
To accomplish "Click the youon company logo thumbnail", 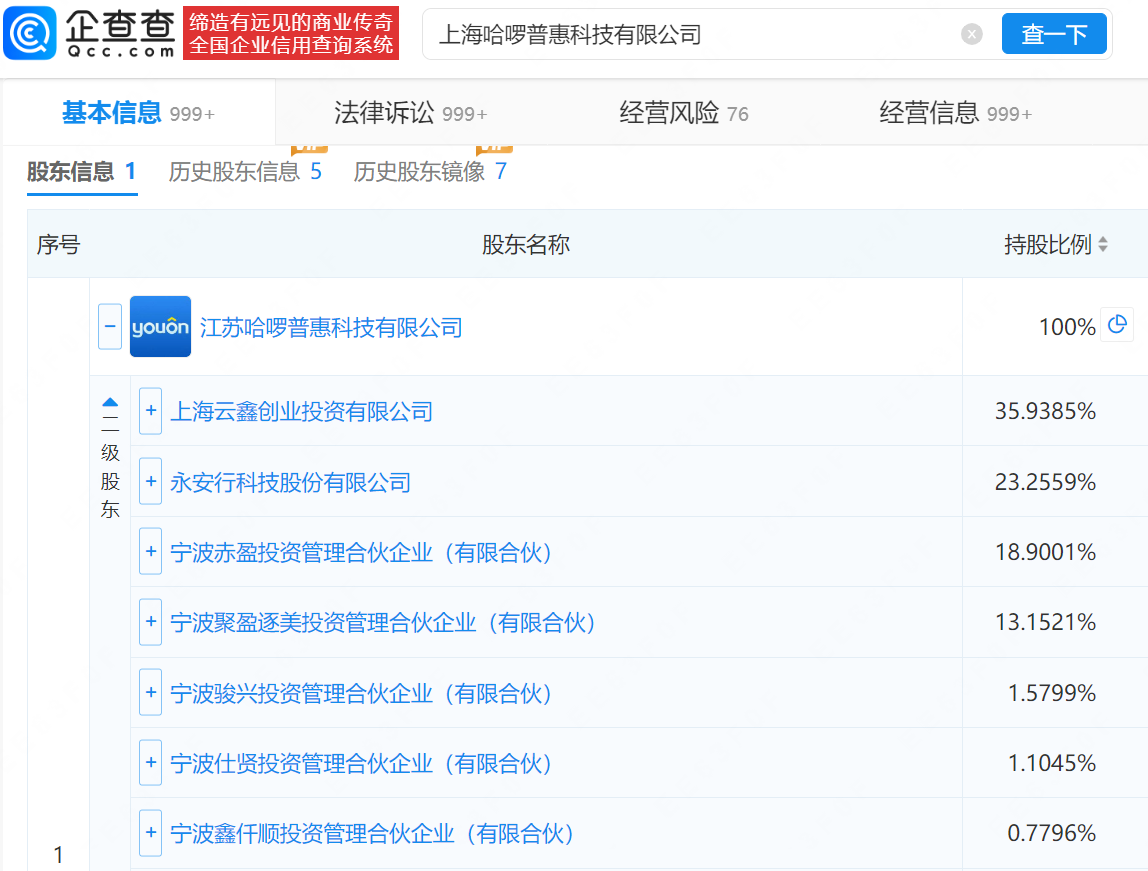I will click(x=160, y=327).
